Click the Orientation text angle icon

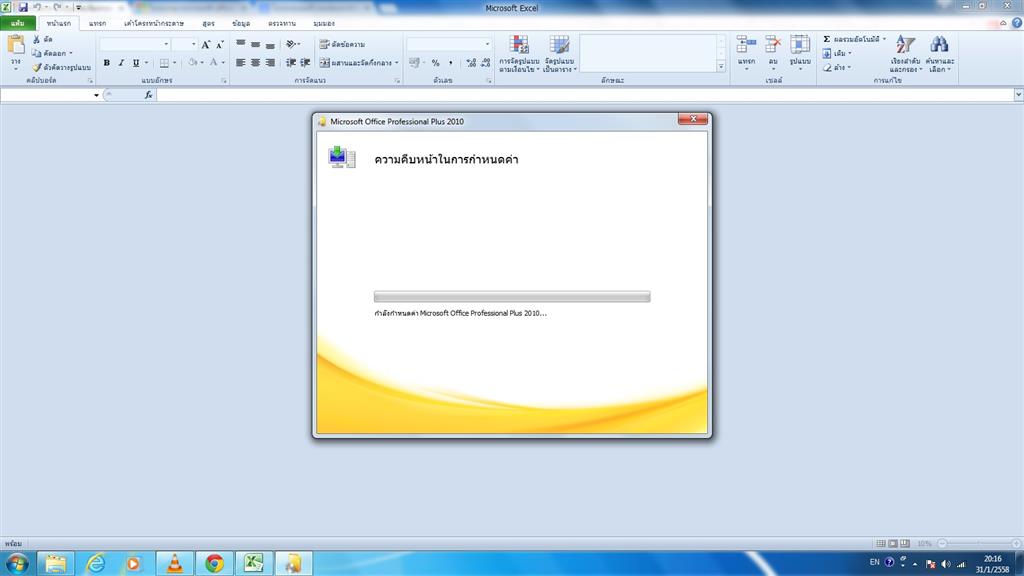click(291, 44)
